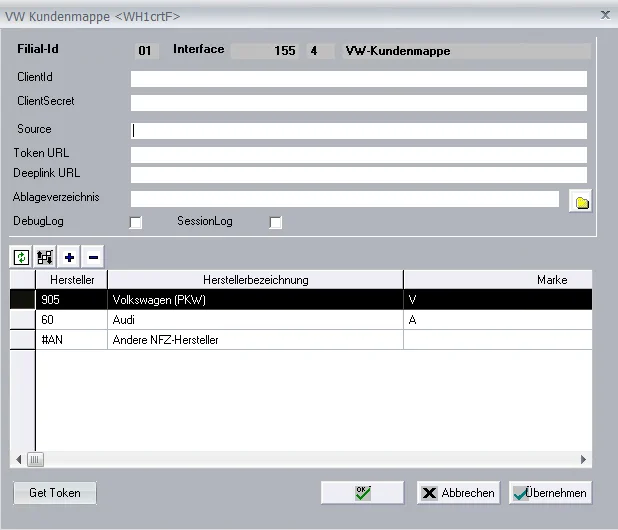Click the refresh icon above the table
This screenshot has height=530, width=618.
tap(21, 257)
